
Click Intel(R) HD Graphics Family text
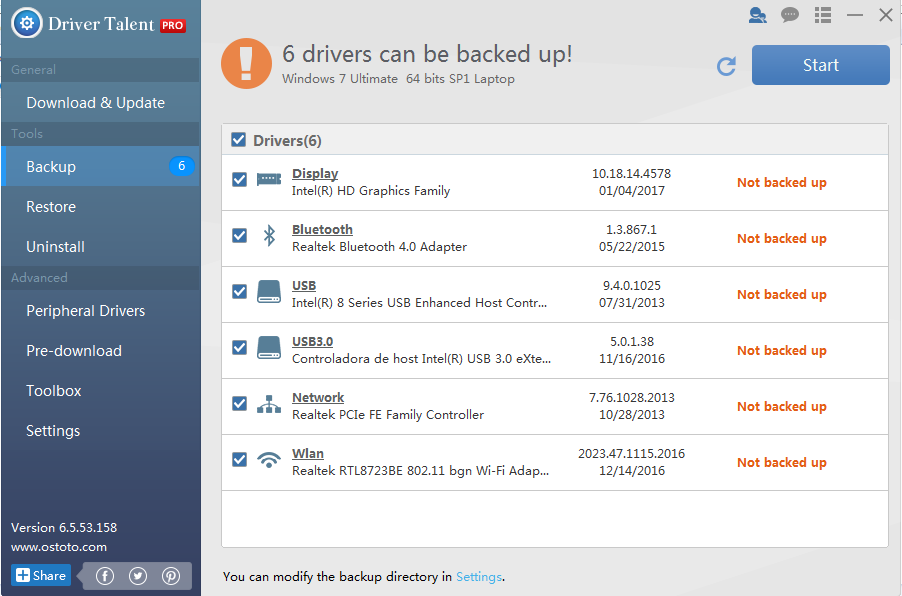point(371,190)
